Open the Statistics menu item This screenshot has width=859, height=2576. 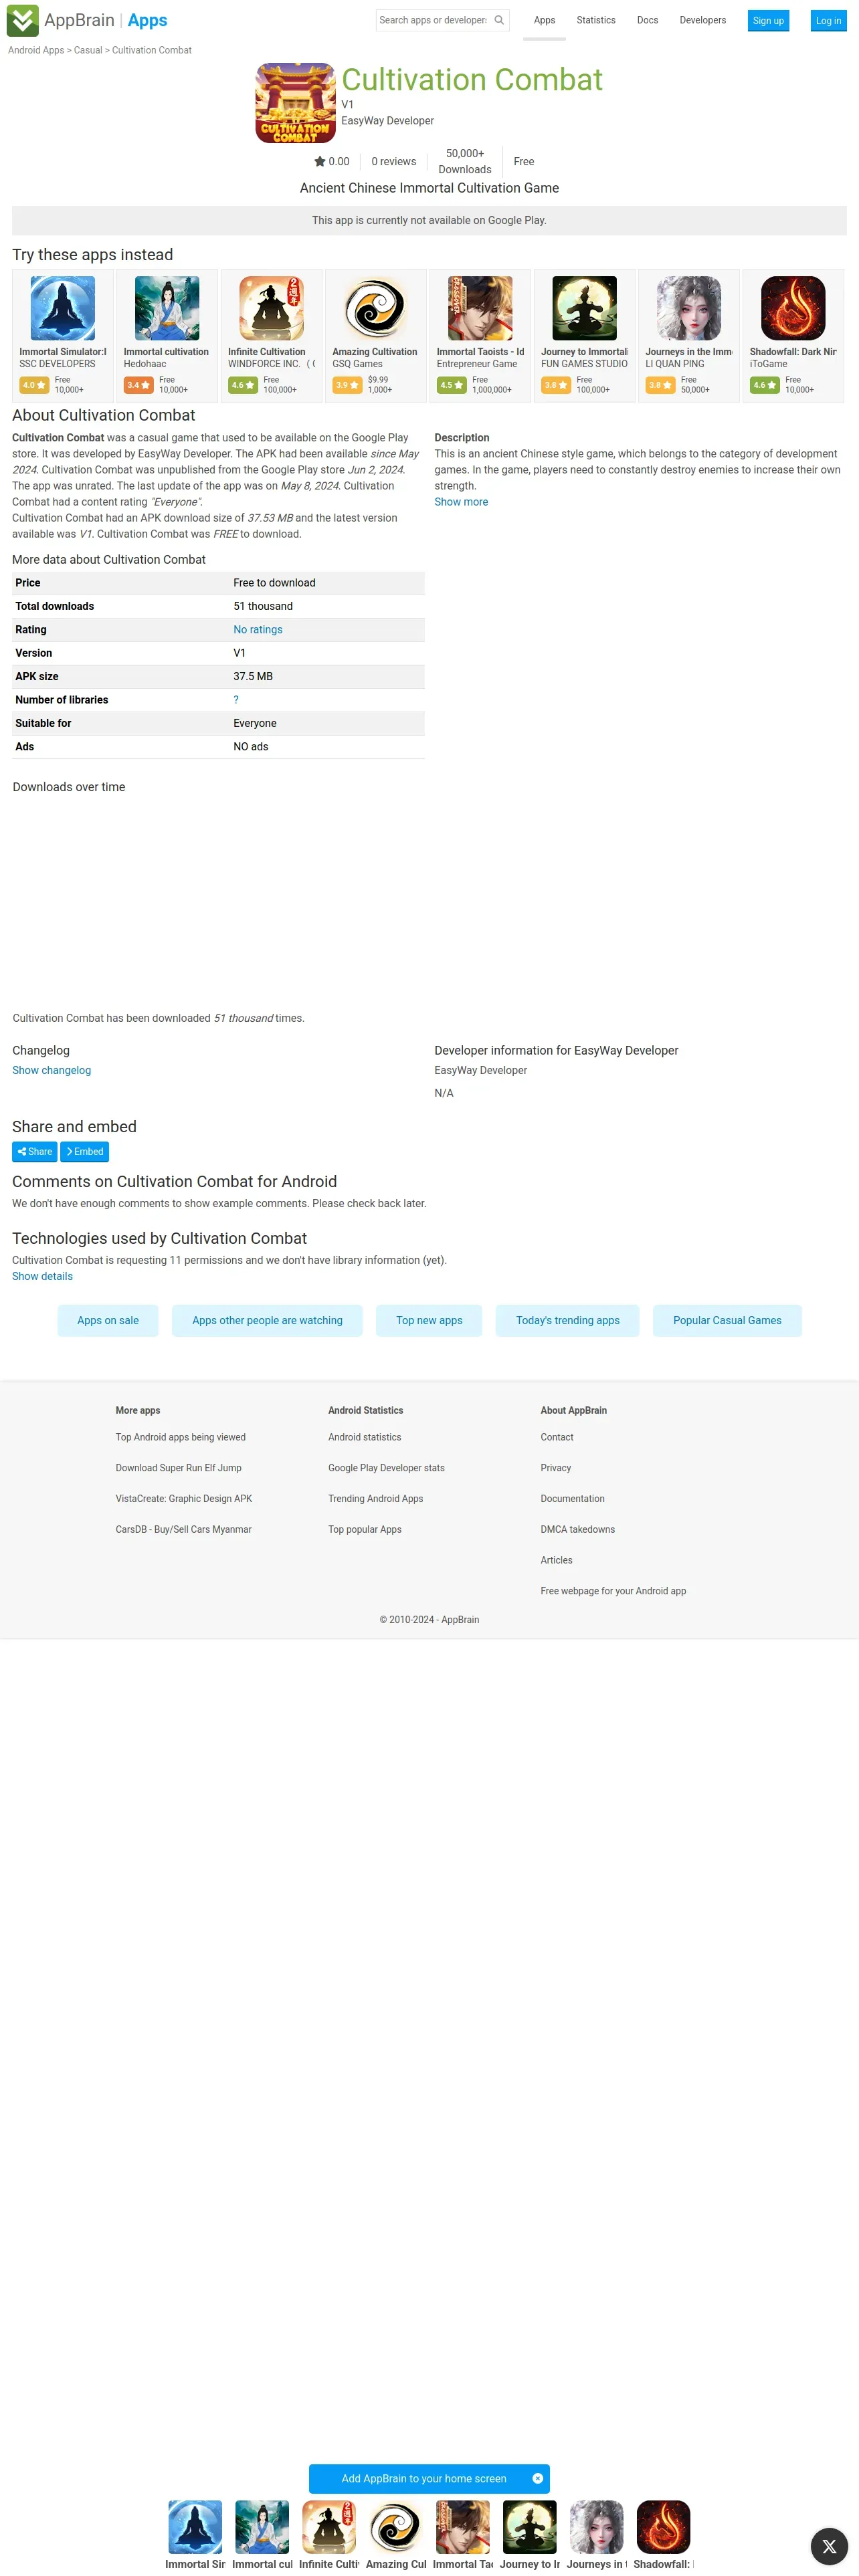pyautogui.click(x=596, y=20)
